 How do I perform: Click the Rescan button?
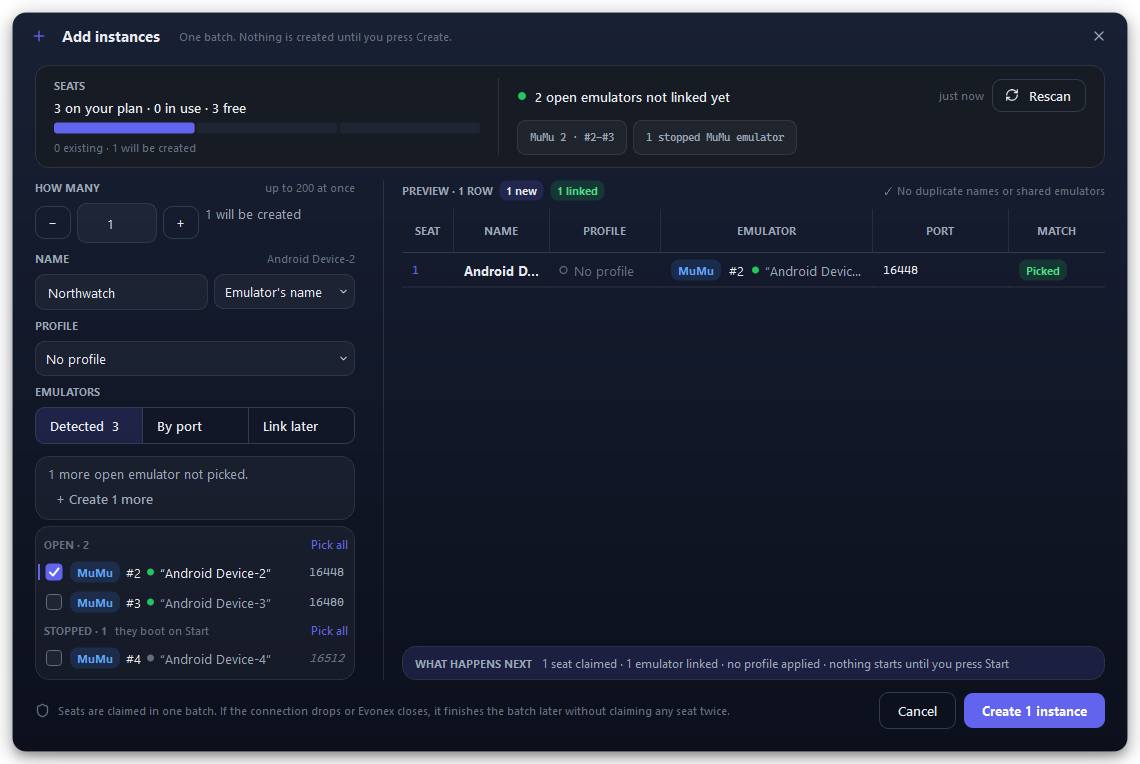pyautogui.click(x=1038, y=96)
